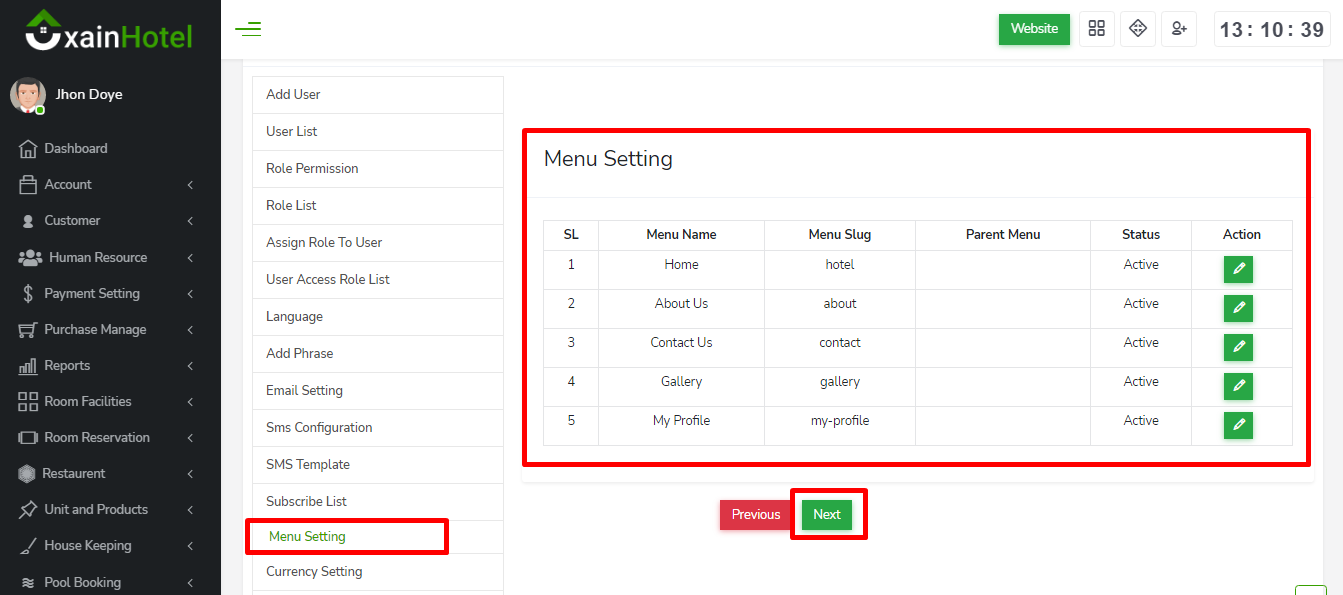Open Dashboard from the sidebar

(x=75, y=149)
